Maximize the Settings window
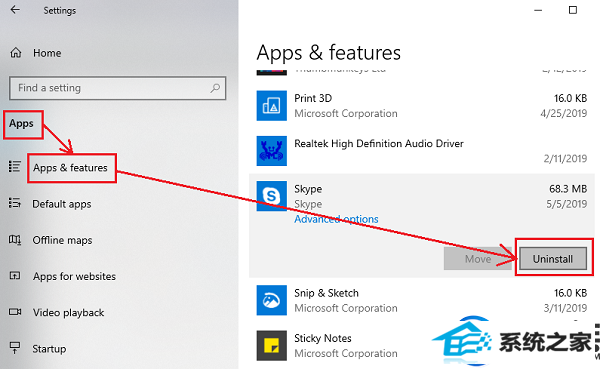The image size is (600, 369). (573, 10)
